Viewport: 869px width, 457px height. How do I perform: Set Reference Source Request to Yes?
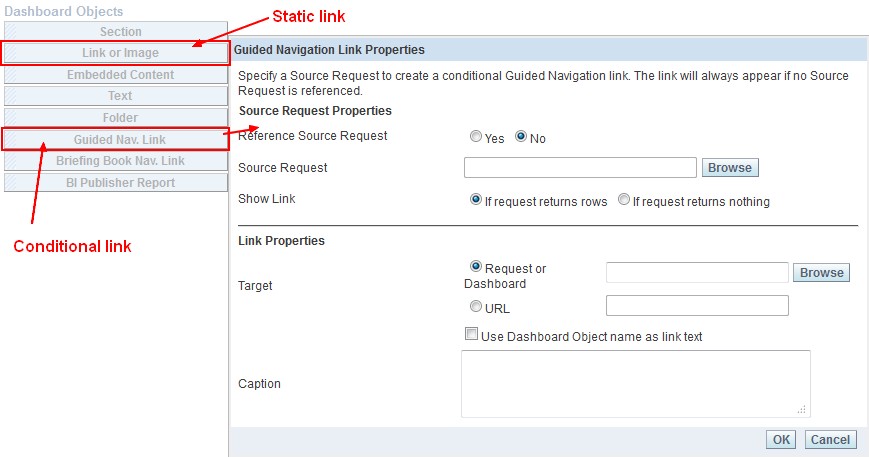[x=475, y=138]
